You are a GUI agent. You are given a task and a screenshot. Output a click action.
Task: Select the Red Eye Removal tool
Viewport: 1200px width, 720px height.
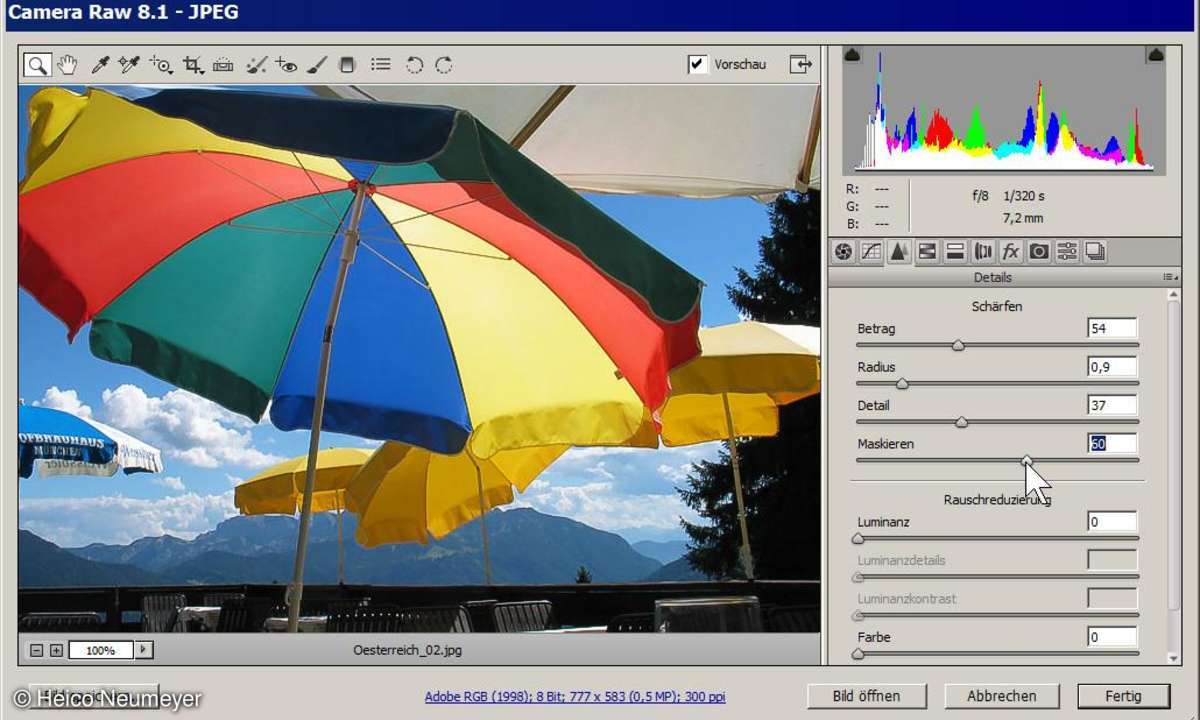point(286,65)
